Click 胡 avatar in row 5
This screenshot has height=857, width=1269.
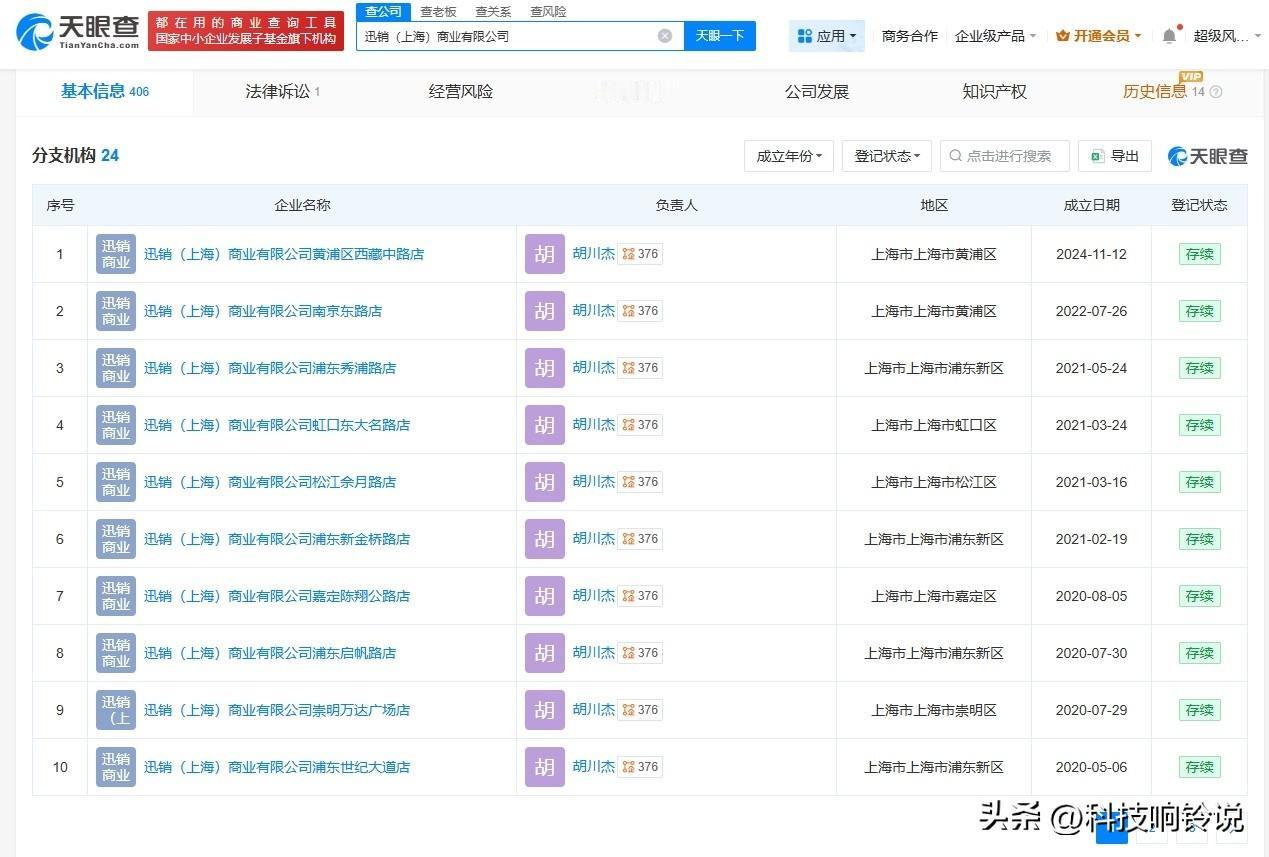point(544,482)
